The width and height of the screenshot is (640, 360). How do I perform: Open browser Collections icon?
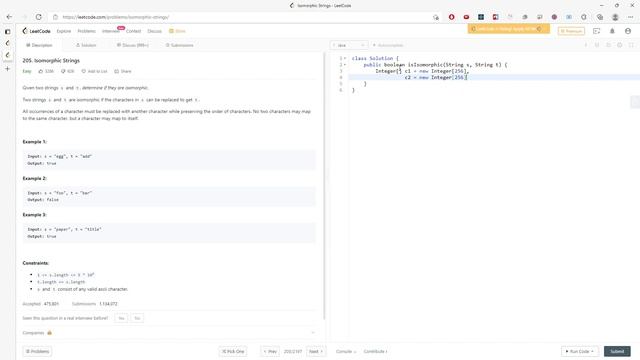click(600, 17)
